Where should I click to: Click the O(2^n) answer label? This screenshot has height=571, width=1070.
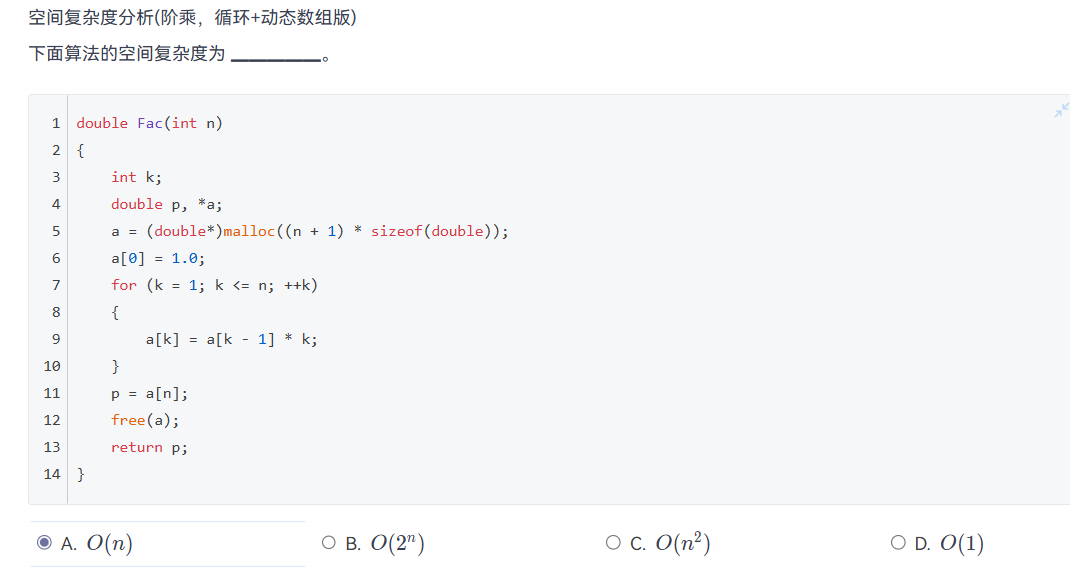click(x=397, y=543)
